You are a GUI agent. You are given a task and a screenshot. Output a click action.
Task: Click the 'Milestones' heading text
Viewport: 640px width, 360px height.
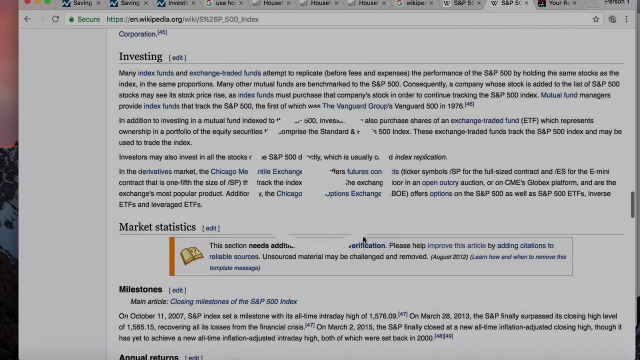[x=140, y=289]
